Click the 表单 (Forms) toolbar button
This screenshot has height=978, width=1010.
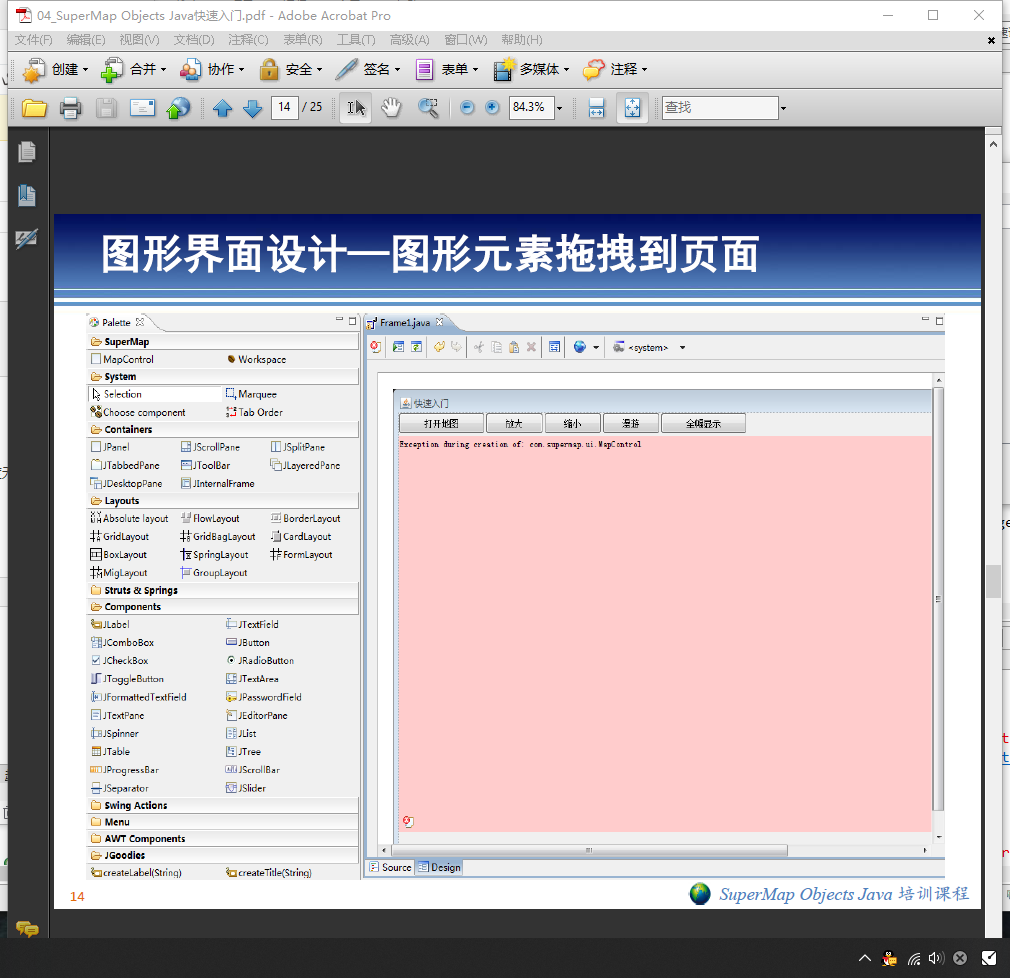click(x=447, y=69)
